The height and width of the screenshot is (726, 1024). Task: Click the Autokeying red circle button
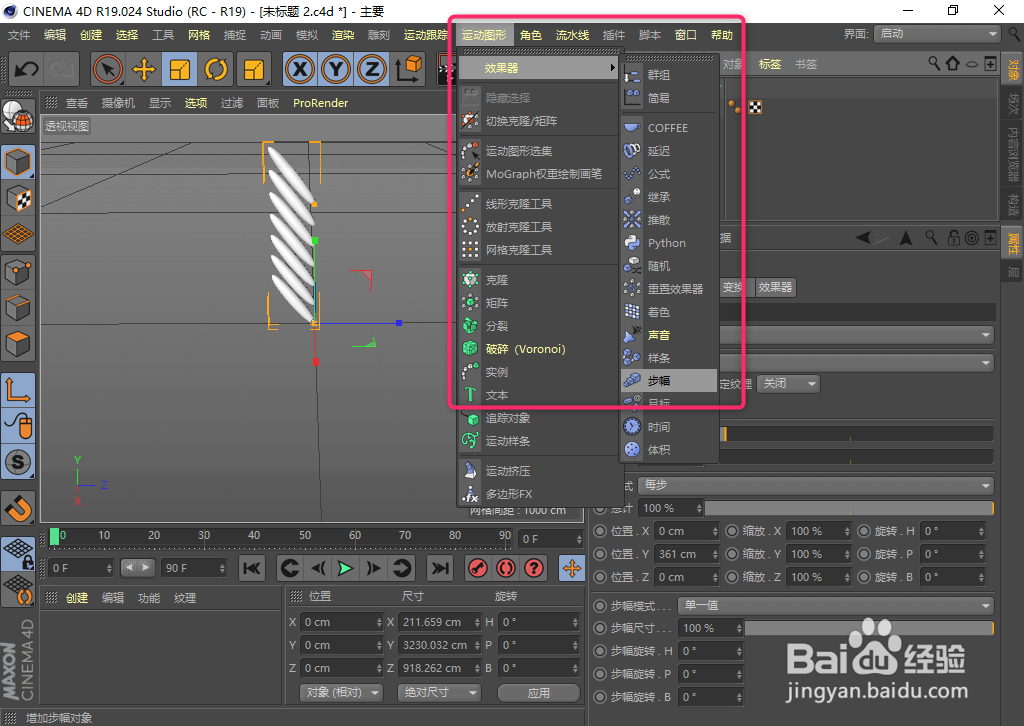[x=506, y=569]
